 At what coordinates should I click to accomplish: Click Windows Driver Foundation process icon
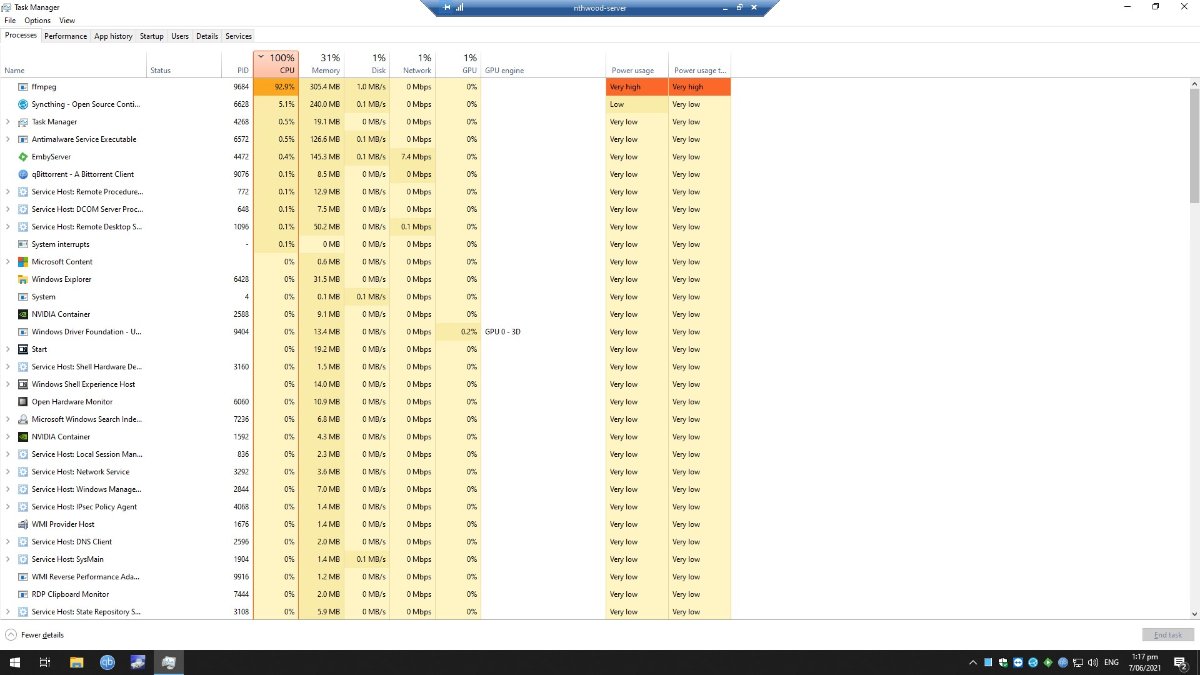pyautogui.click(x=23, y=332)
